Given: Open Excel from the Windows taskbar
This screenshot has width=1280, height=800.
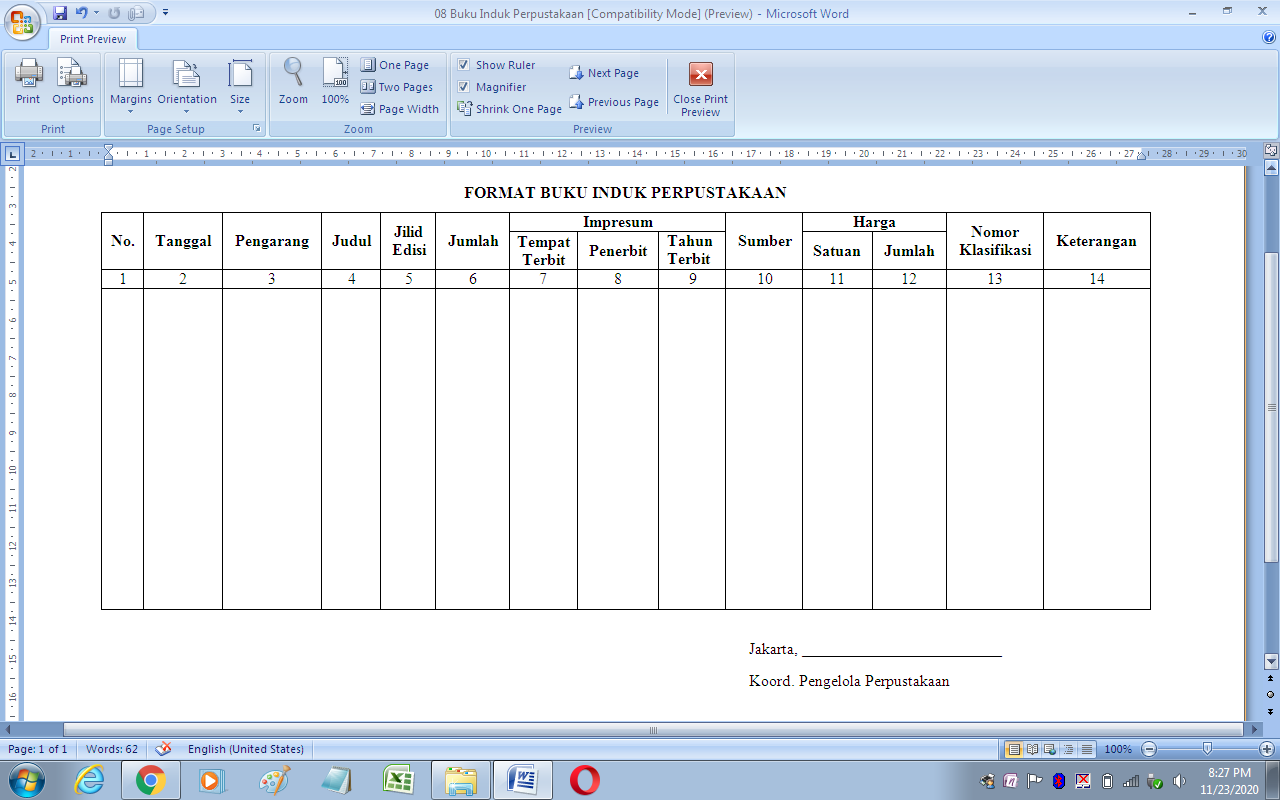Looking at the screenshot, I should pos(398,779).
